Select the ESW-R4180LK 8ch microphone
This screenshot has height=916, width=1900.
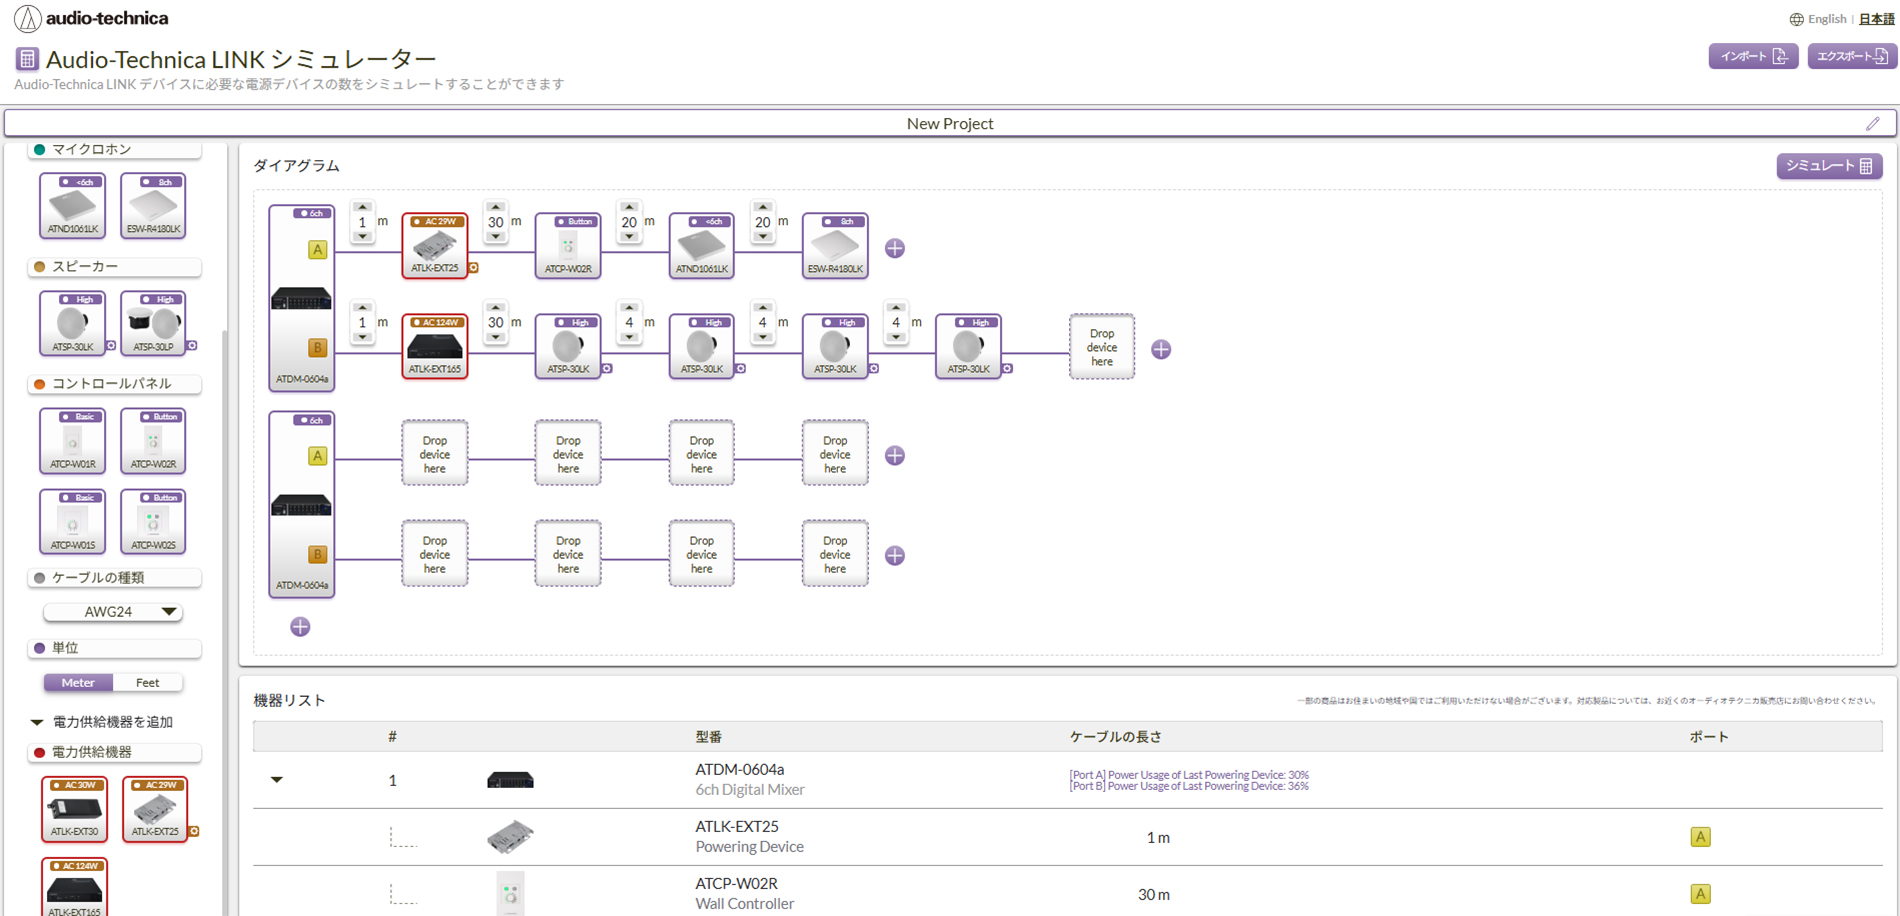pos(152,205)
